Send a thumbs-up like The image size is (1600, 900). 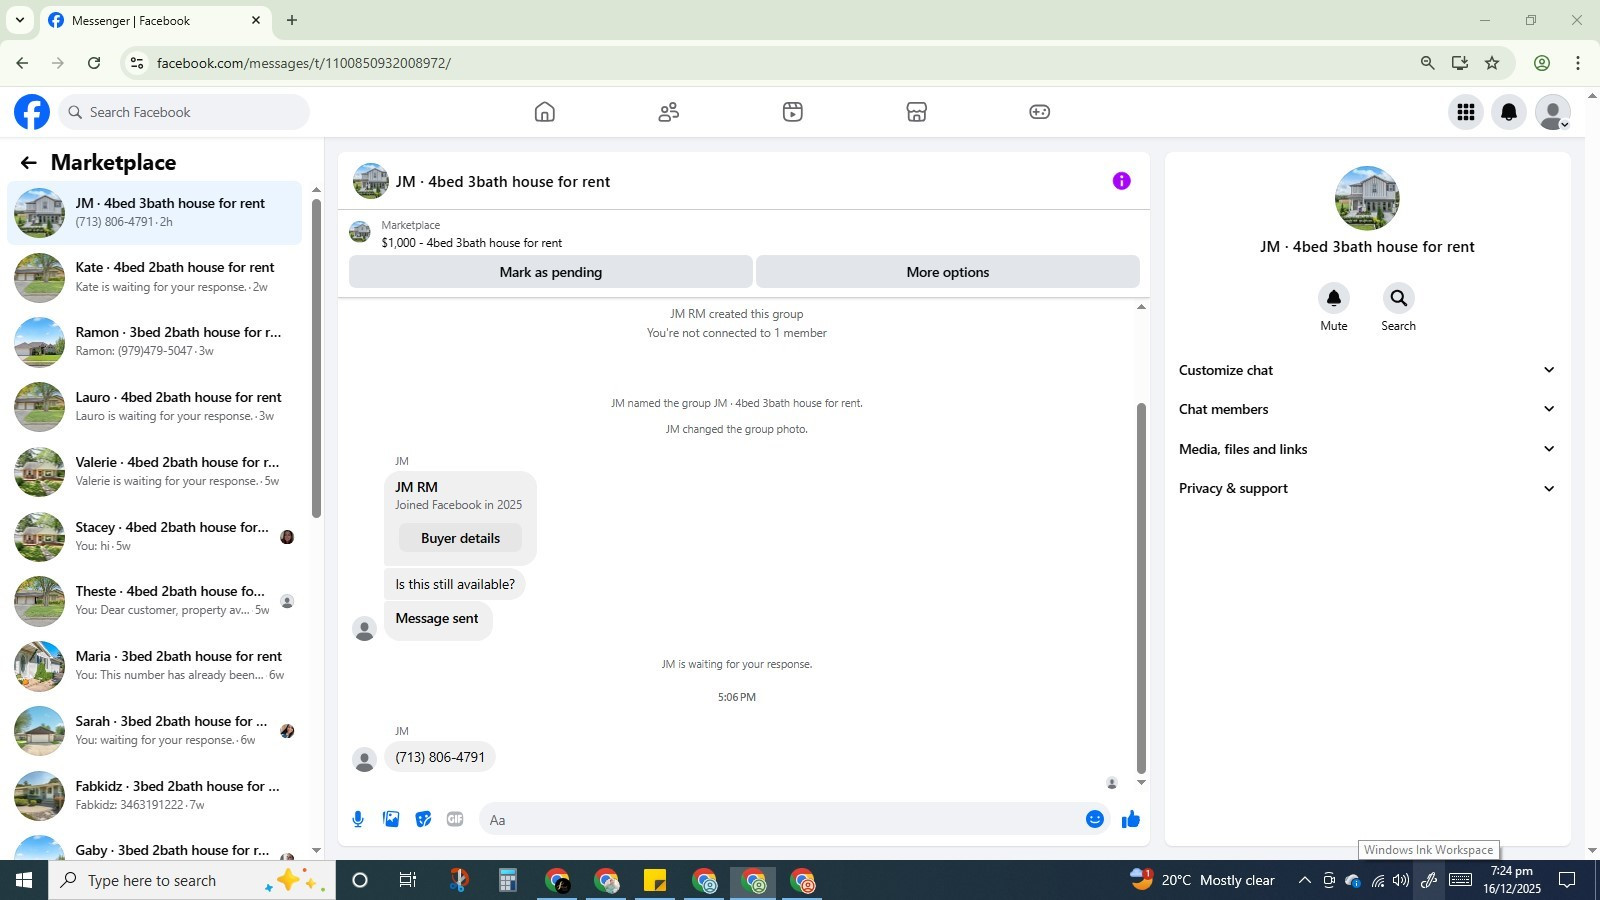pyautogui.click(x=1131, y=820)
